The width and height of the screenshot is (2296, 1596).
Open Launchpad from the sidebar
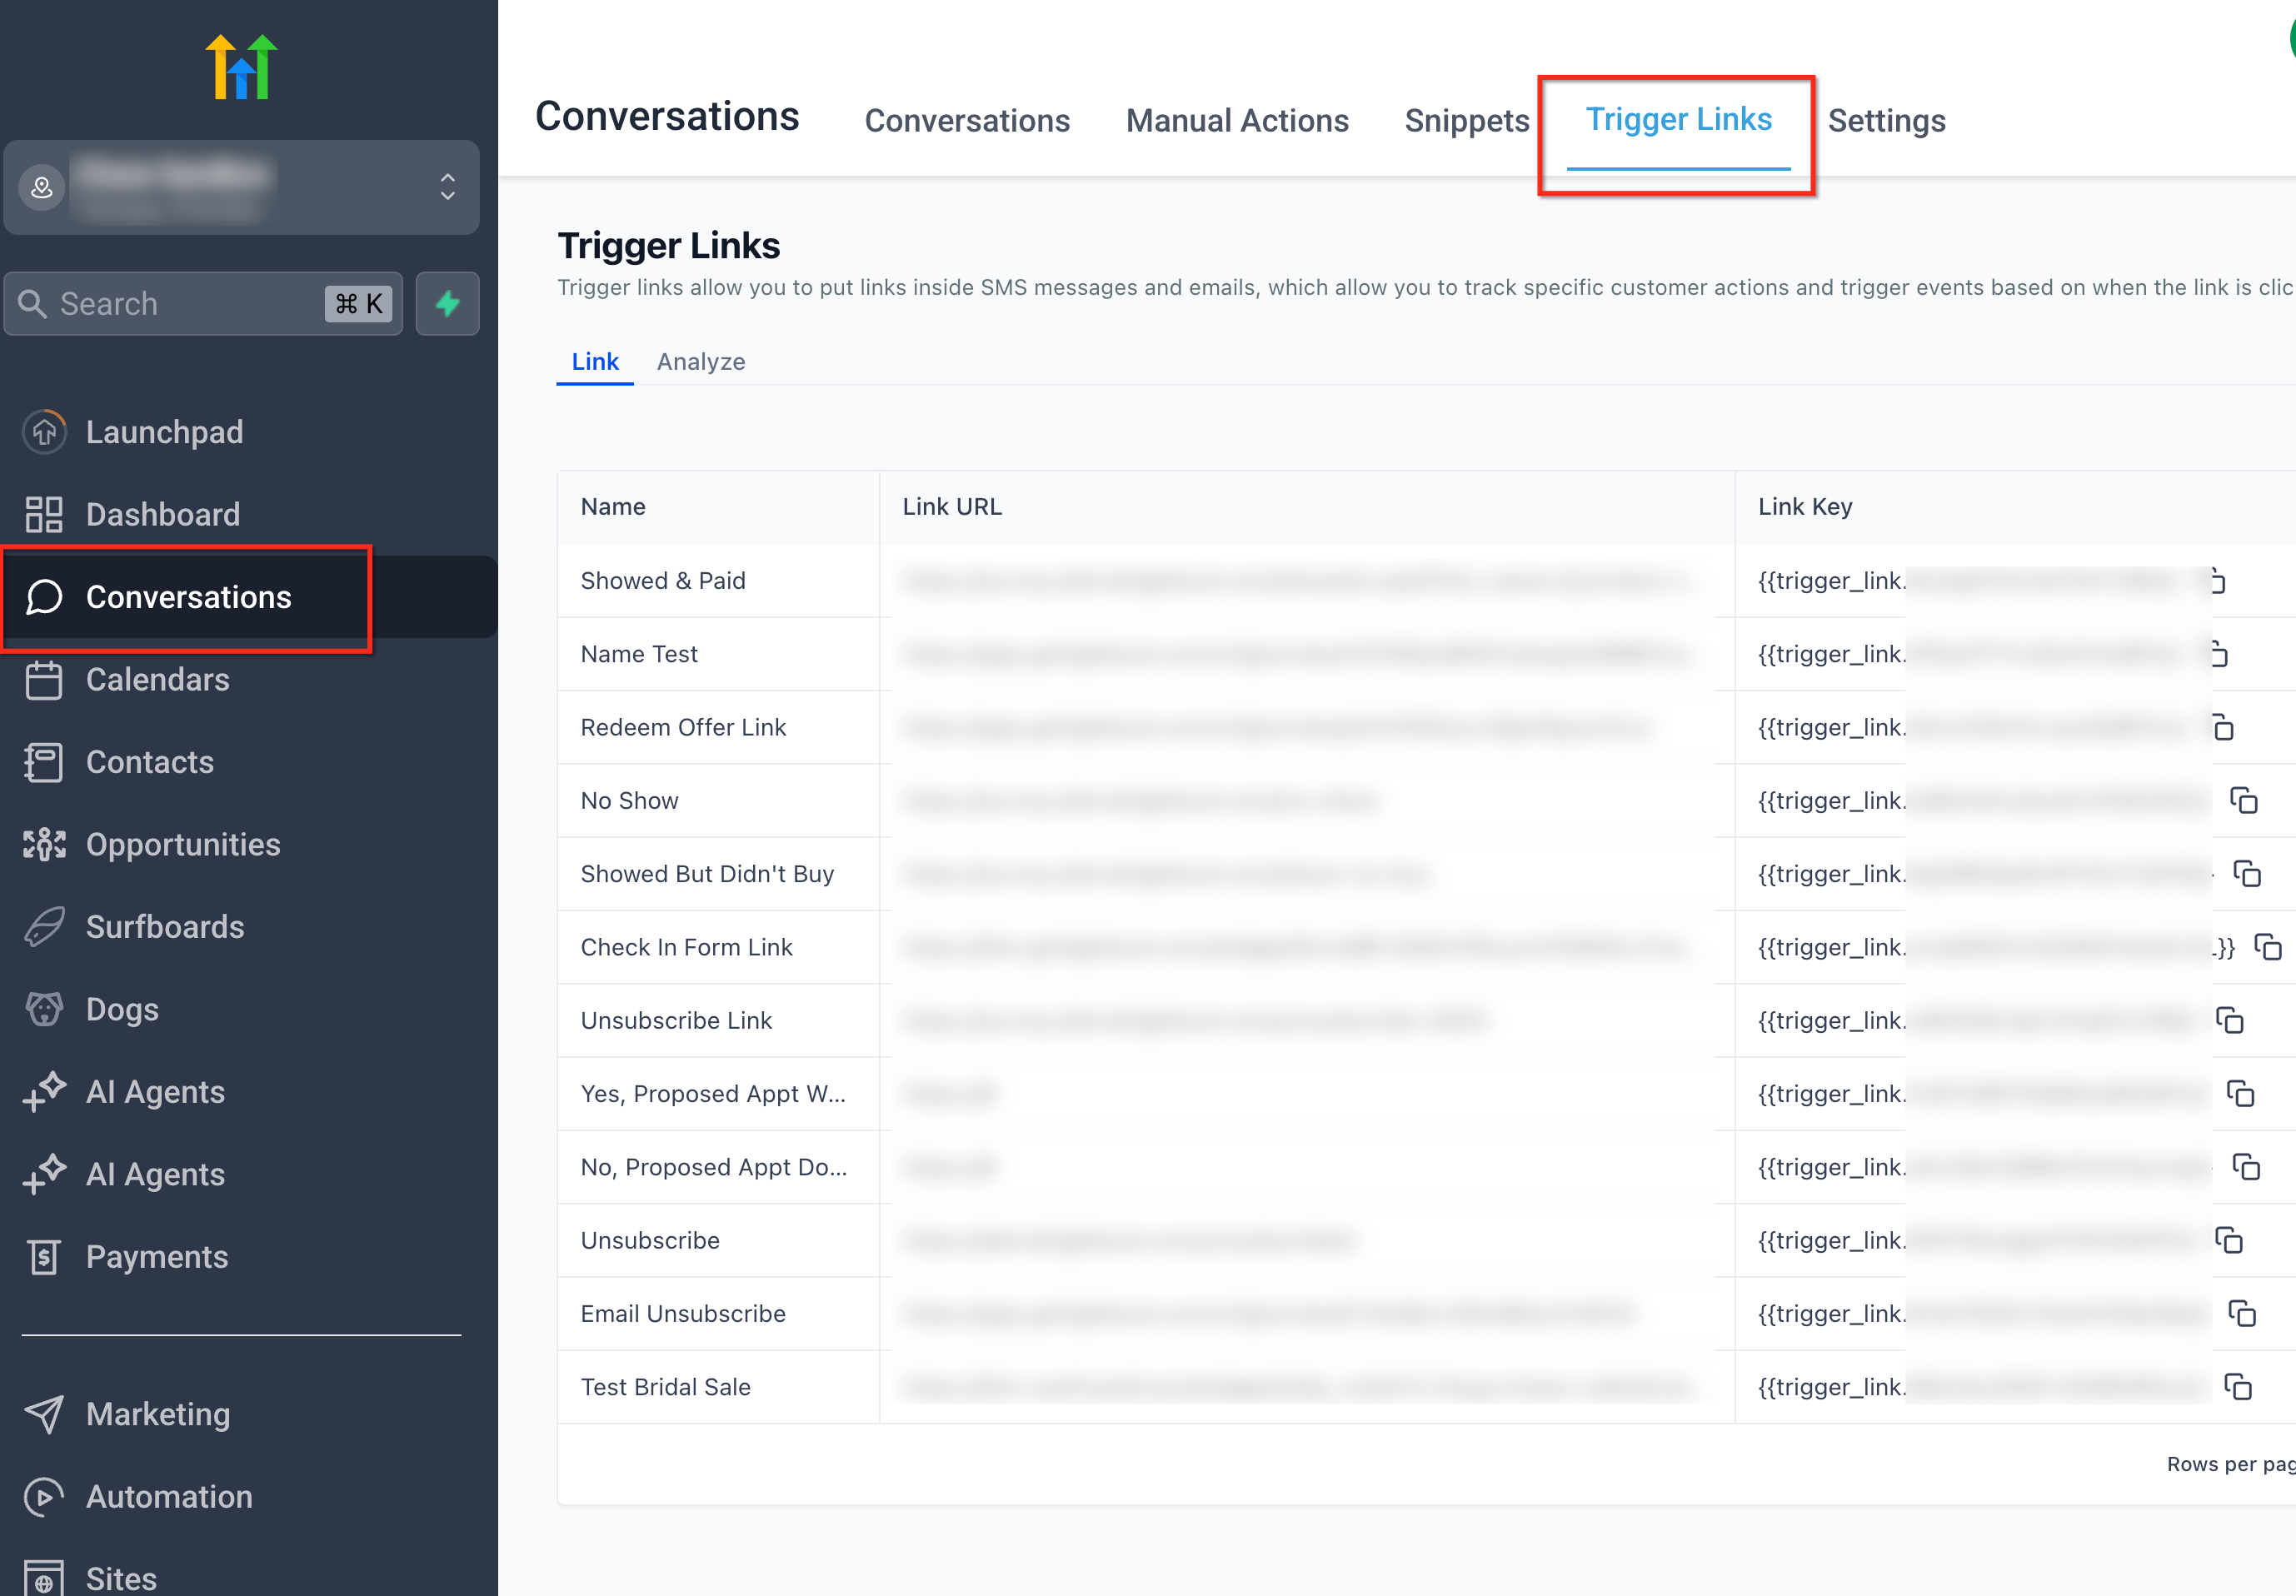164,432
